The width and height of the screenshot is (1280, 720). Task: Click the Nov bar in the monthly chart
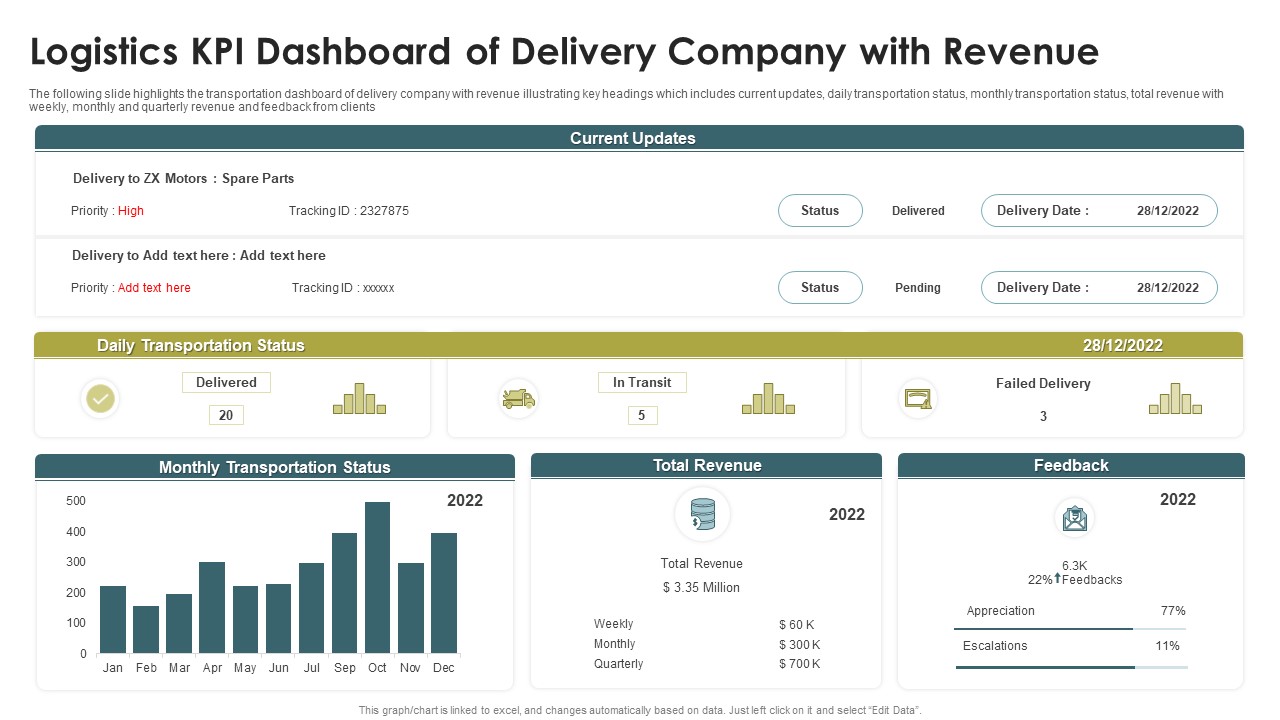pos(411,608)
